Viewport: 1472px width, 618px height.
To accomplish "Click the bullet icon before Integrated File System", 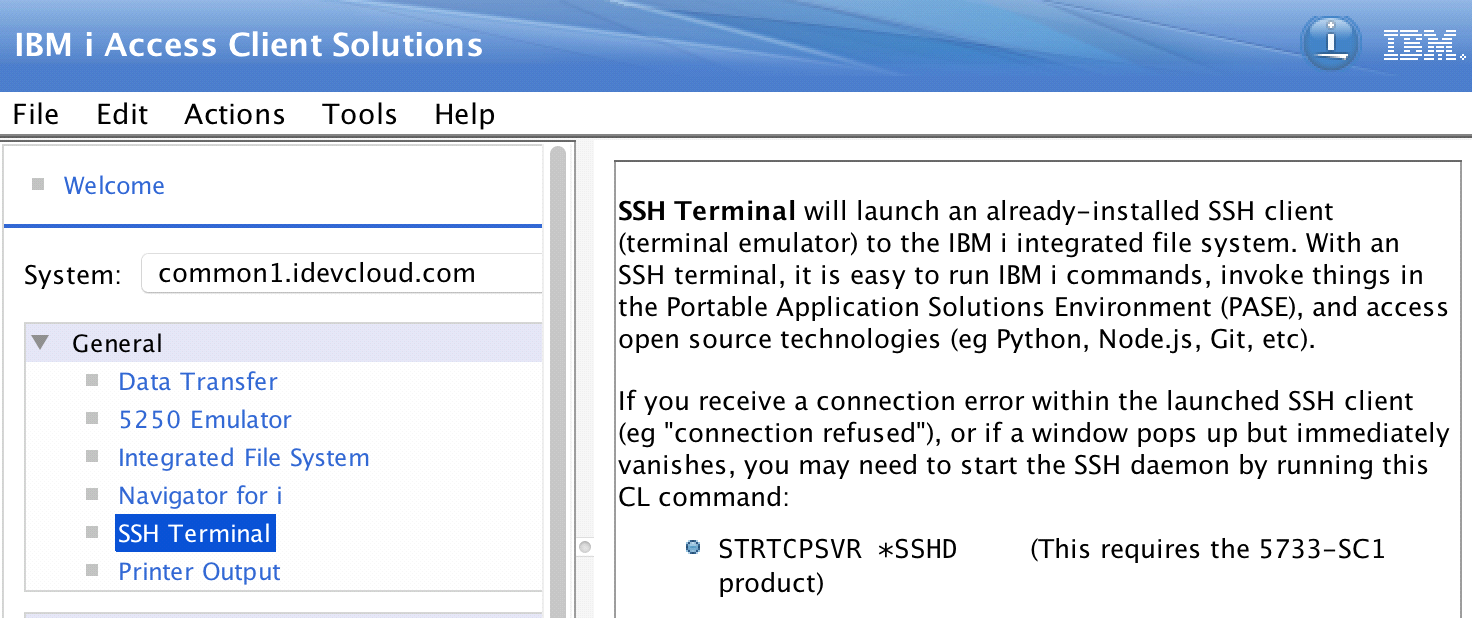I will (93, 457).
